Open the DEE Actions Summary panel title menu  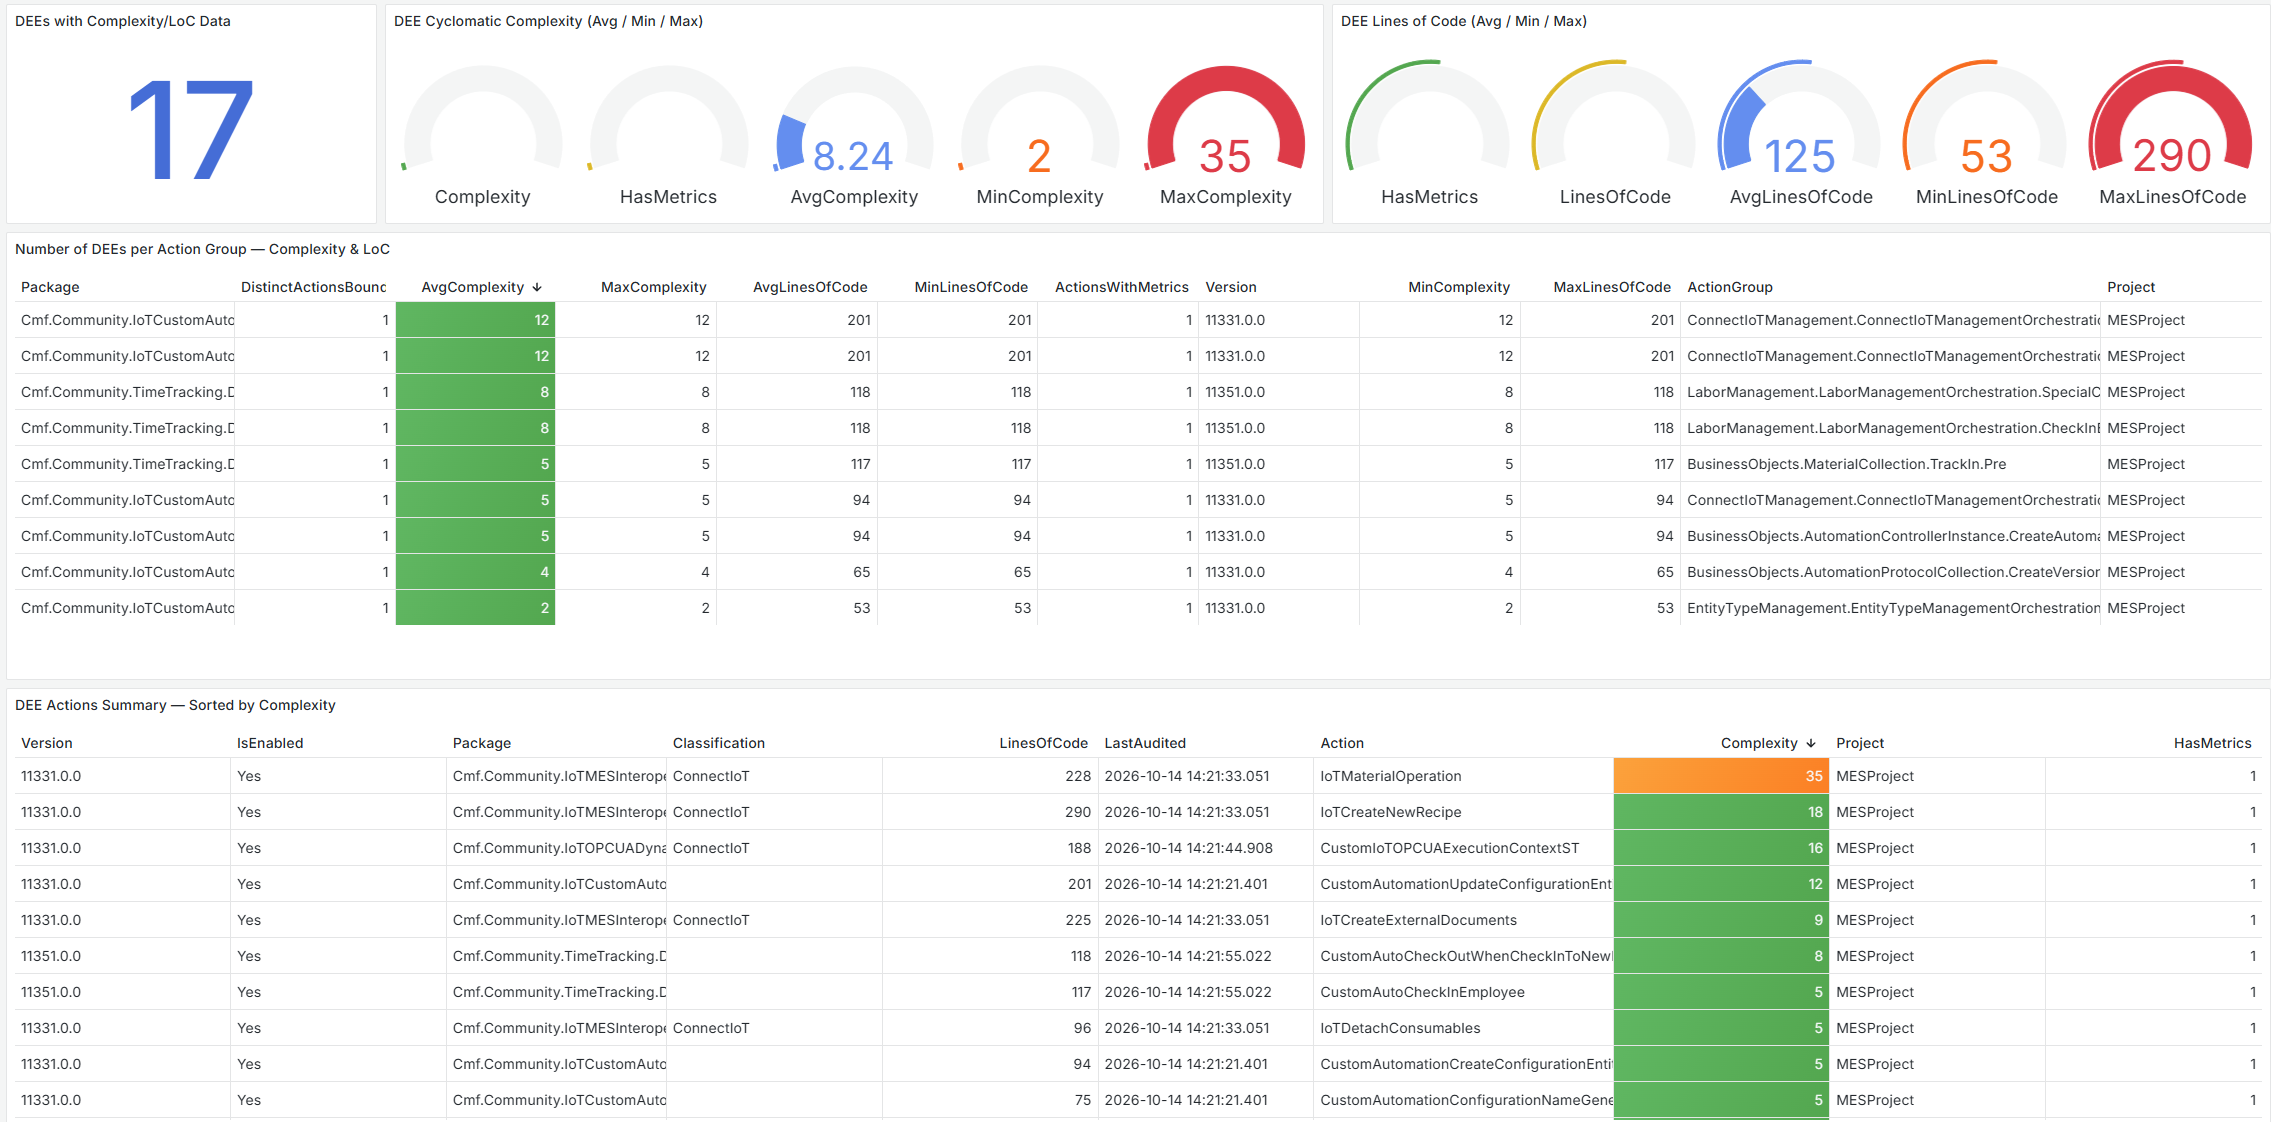175,705
